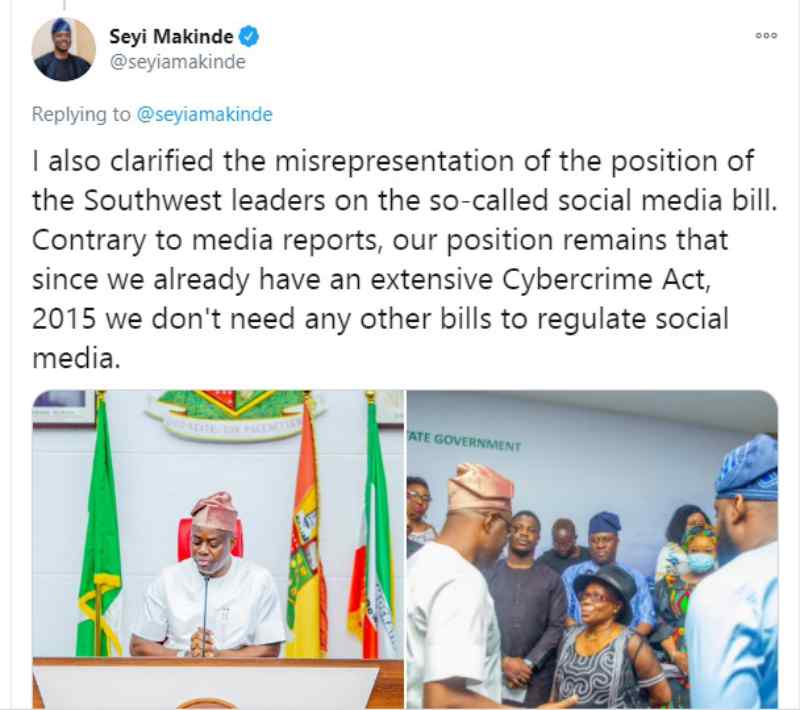Click the 'ATE GOVERNMENT' wall sign in photo
This screenshot has height=710, width=800.
tap(464, 442)
